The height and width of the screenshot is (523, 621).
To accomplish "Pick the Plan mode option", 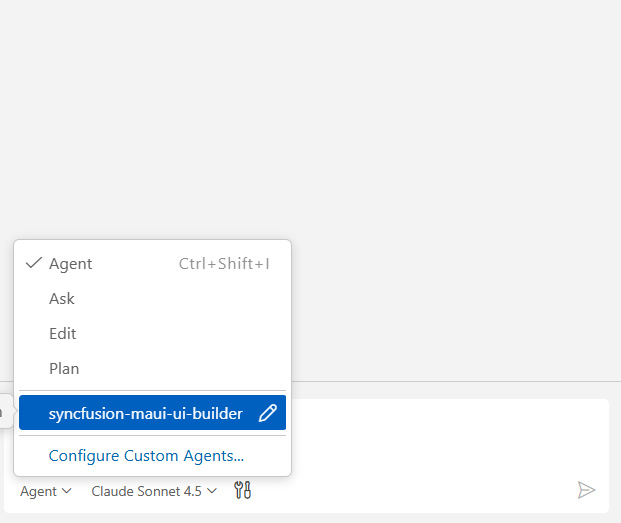I will (152, 369).
